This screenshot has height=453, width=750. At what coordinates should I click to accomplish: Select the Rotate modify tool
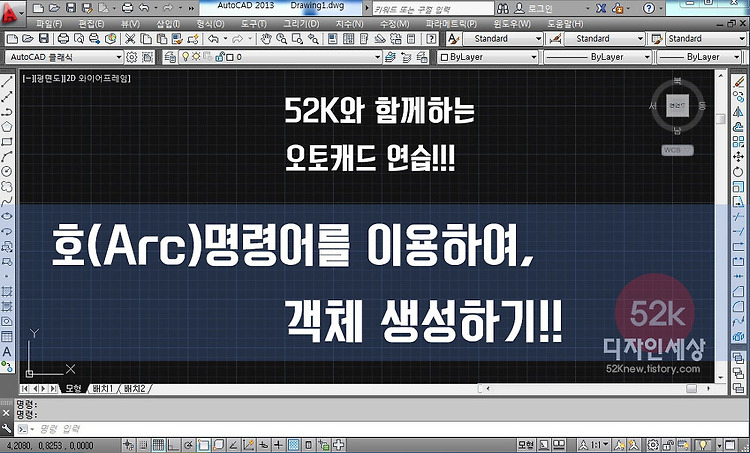coord(739,172)
